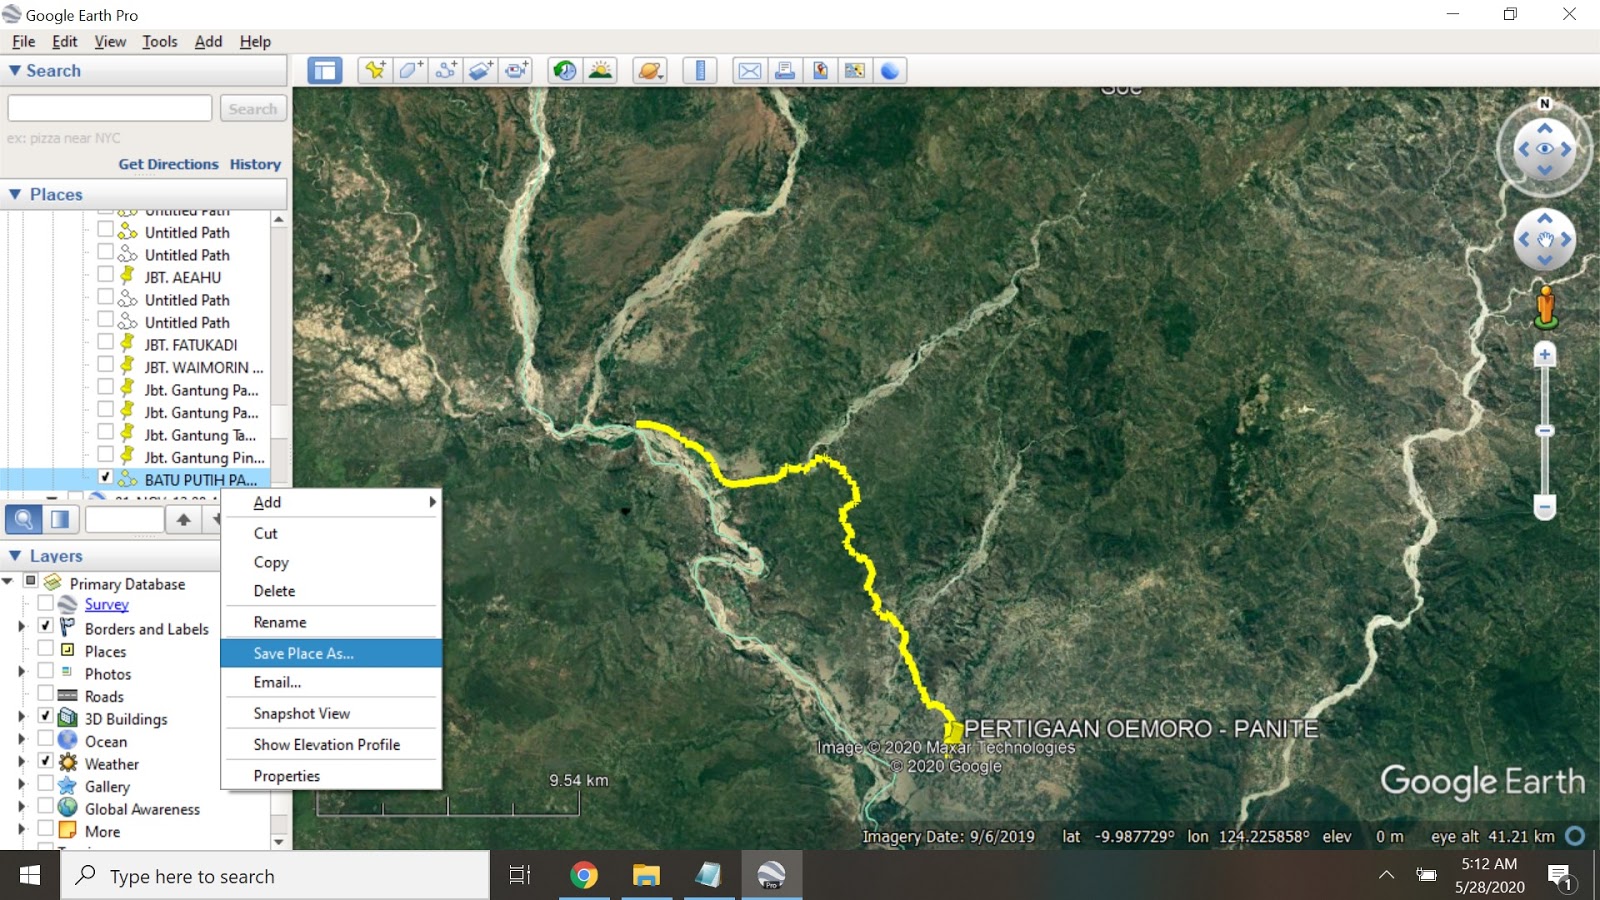Open Task View on the taskbar

point(520,876)
